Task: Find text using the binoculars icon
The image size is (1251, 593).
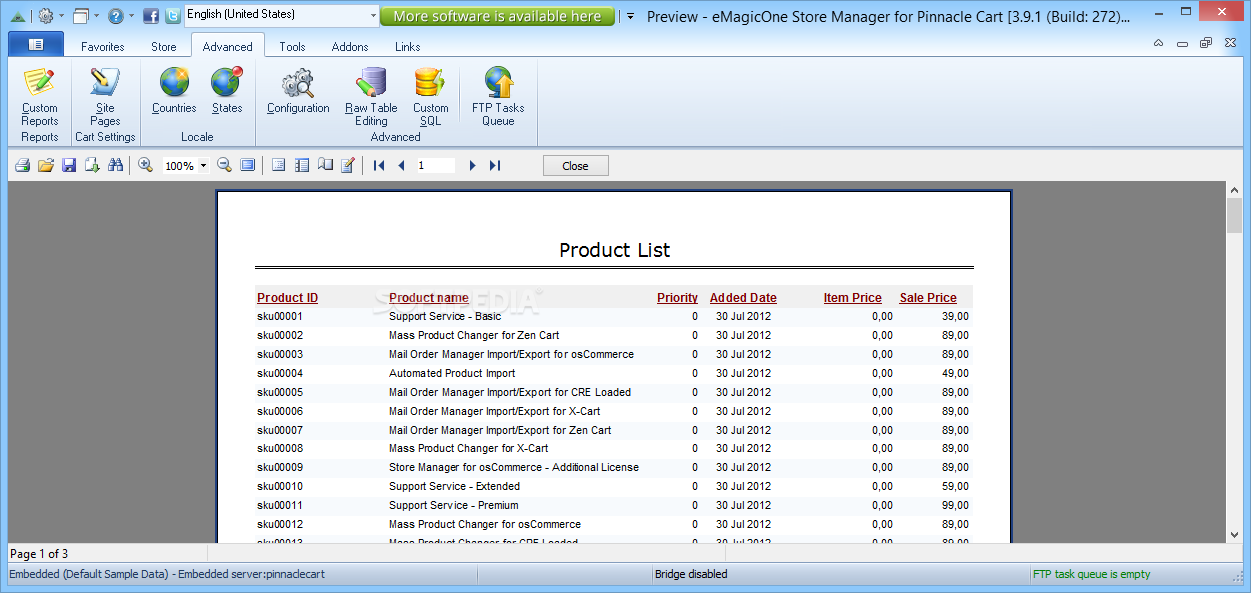Action: [115, 165]
